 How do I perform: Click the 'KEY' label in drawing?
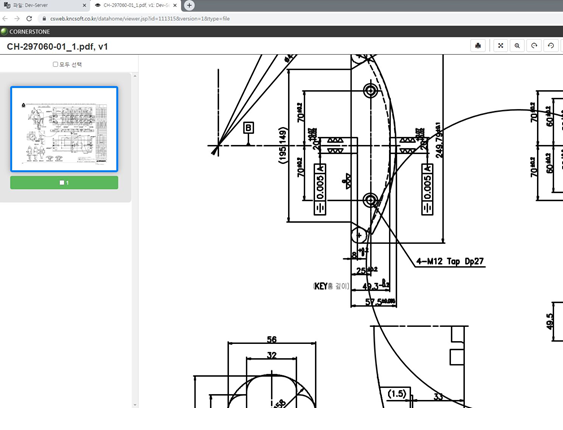321,286
